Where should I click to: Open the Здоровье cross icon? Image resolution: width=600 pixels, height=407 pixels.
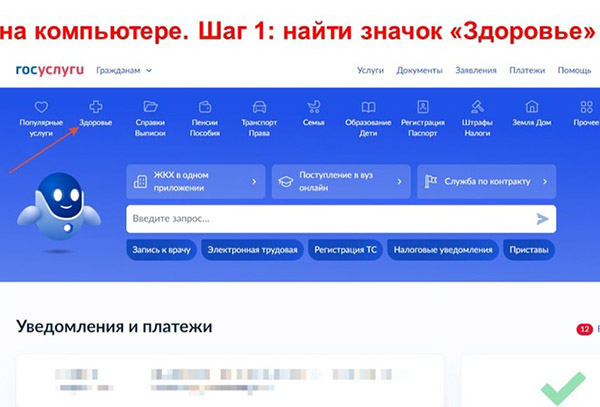tap(96, 107)
